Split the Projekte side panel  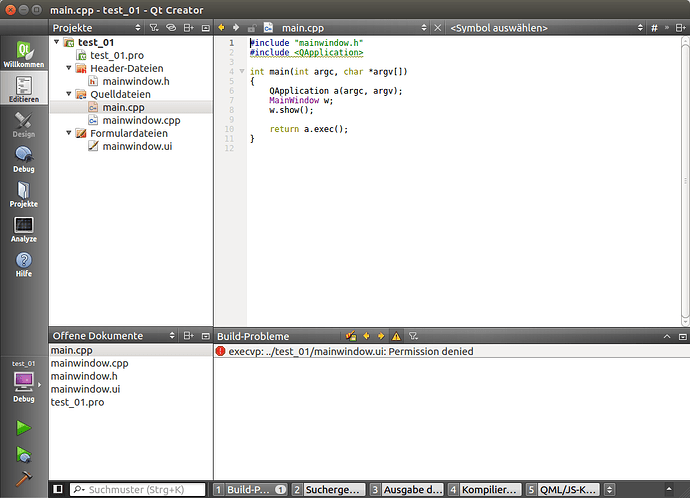click(x=188, y=28)
